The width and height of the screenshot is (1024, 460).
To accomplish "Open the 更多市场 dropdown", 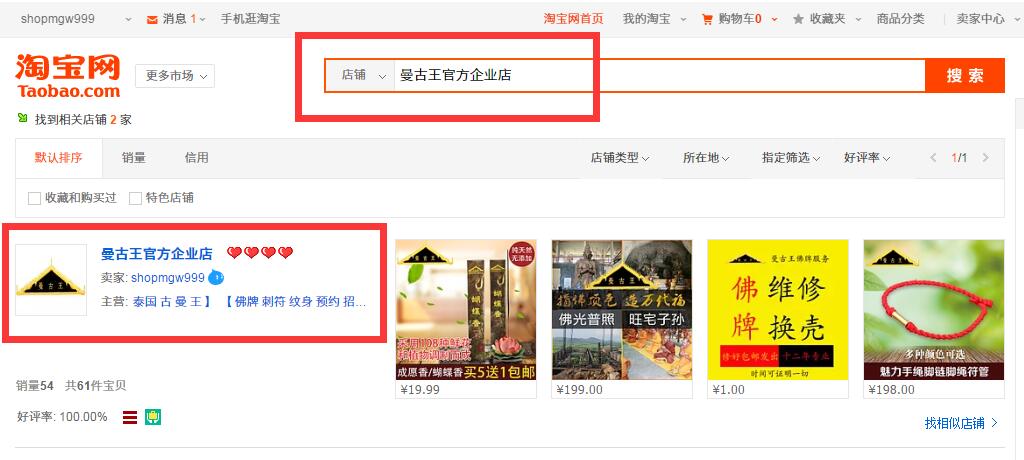I will (175, 76).
